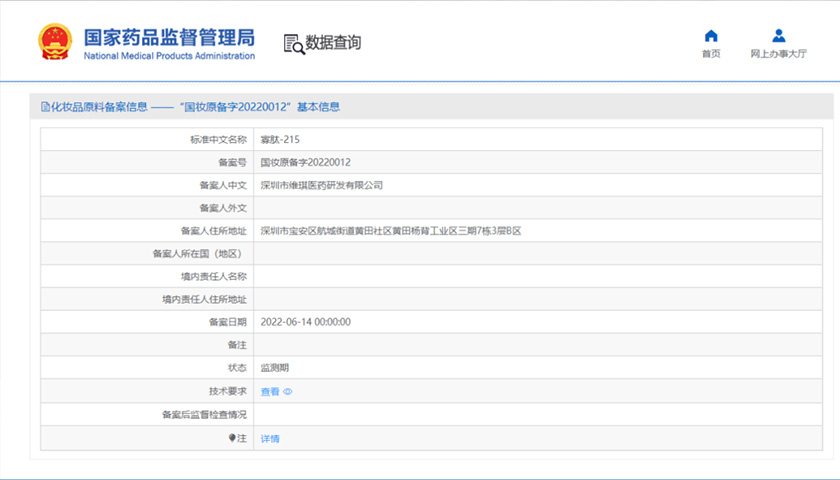Click the 国家药品监督管理局 title
The width and height of the screenshot is (840, 480).
(x=169, y=38)
